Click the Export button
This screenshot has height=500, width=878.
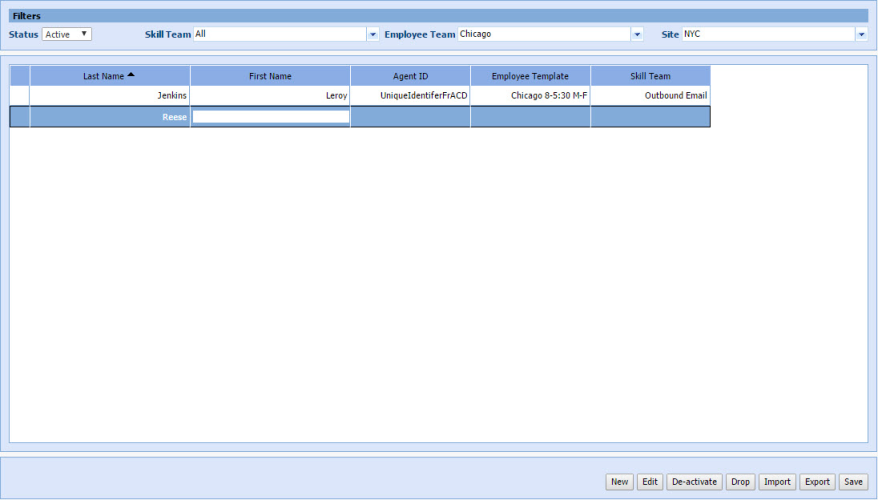coord(817,482)
